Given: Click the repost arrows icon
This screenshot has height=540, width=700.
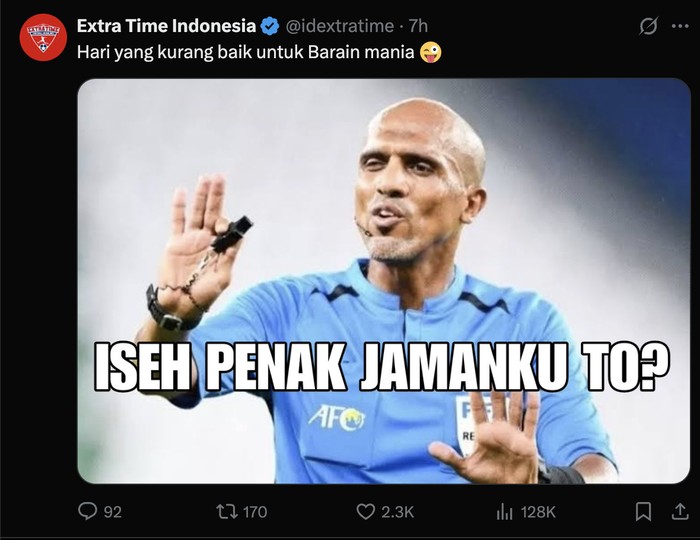Looking at the screenshot, I should pos(225,511).
